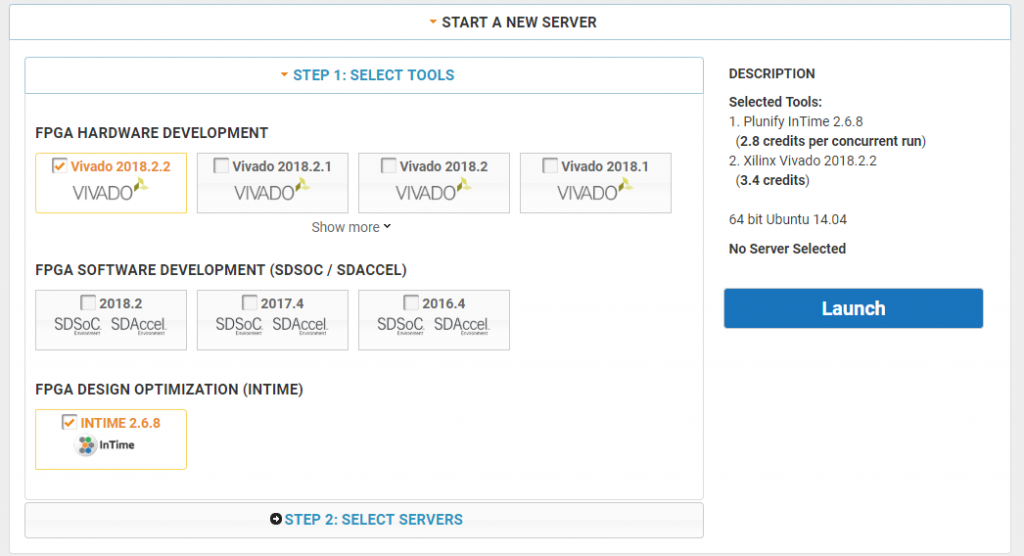This screenshot has width=1024, height=556.
Task: Select the INTIME 2.6.8 label
Action: click(120, 423)
